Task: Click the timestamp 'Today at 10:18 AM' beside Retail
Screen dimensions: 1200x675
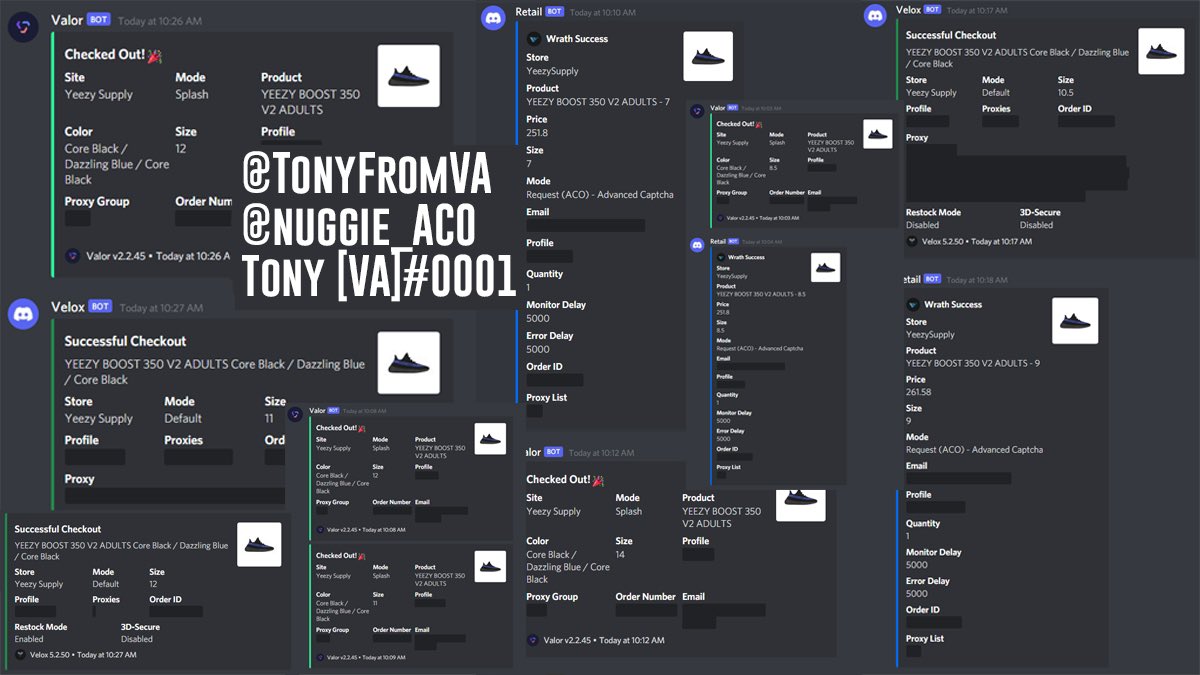Action: click(976, 281)
